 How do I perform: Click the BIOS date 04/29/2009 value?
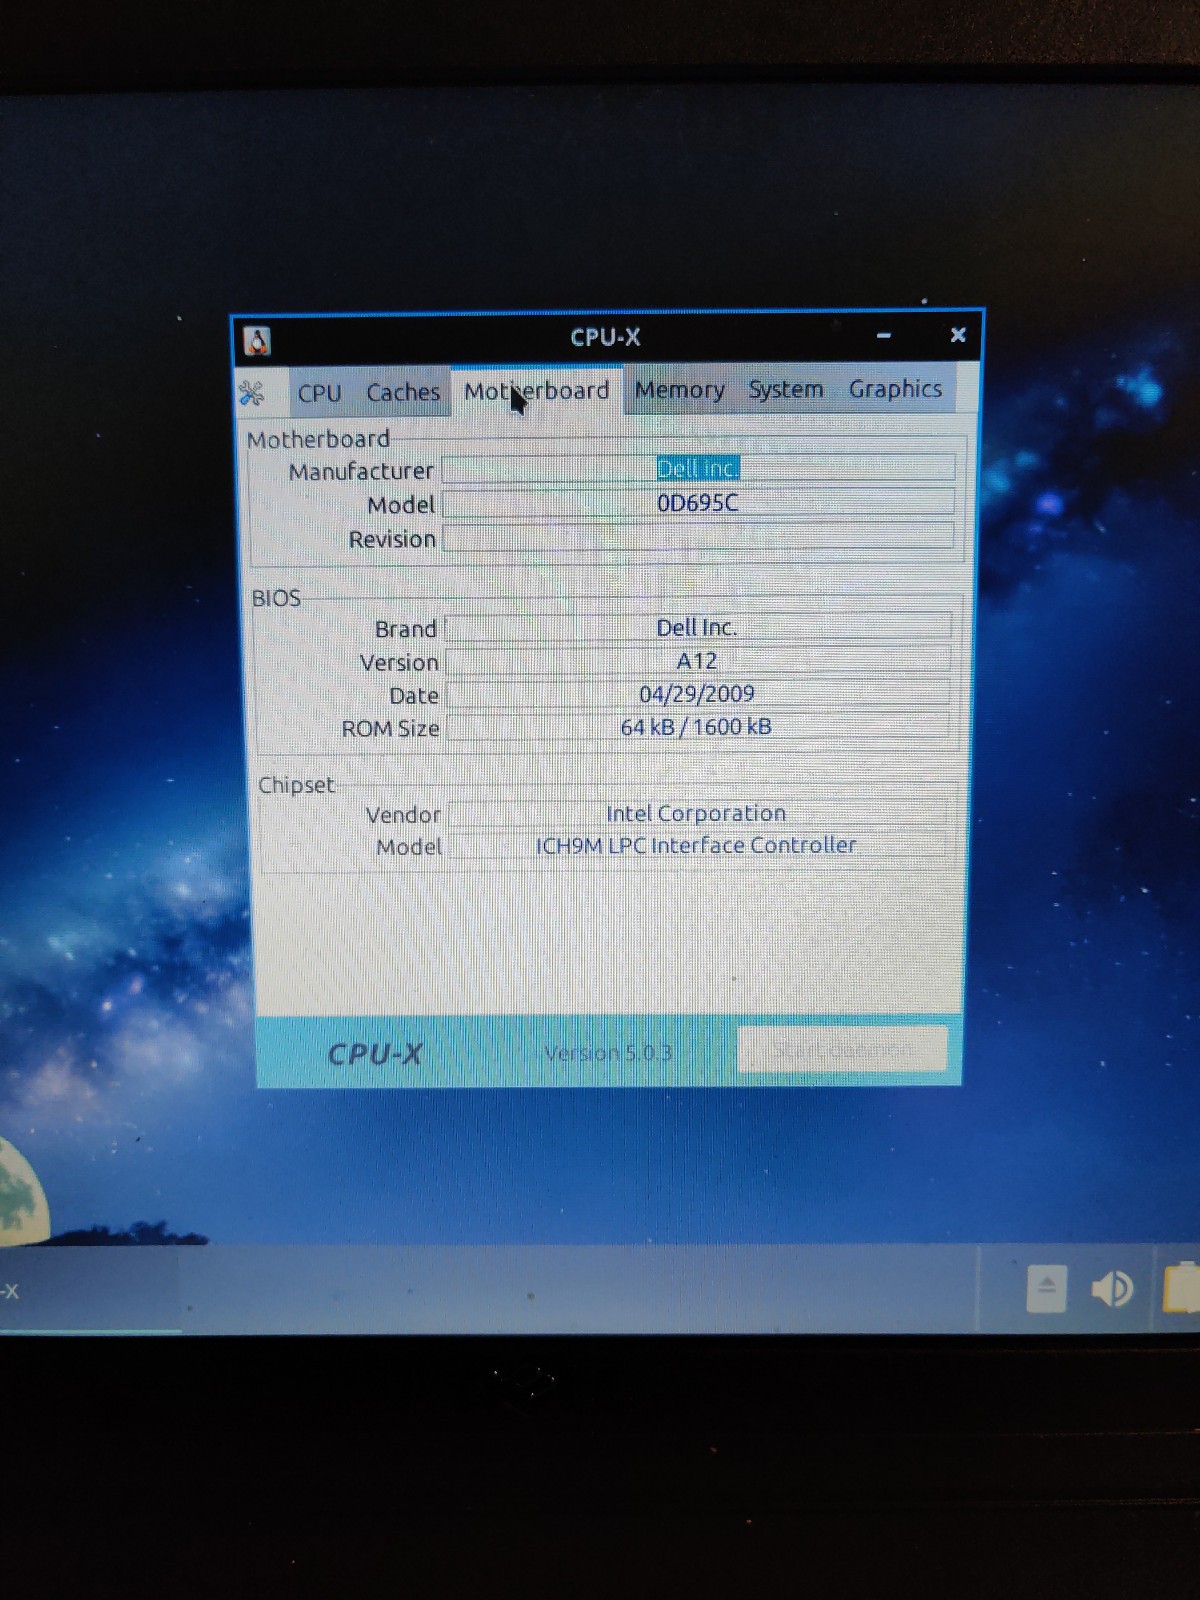click(x=697, y=694)
